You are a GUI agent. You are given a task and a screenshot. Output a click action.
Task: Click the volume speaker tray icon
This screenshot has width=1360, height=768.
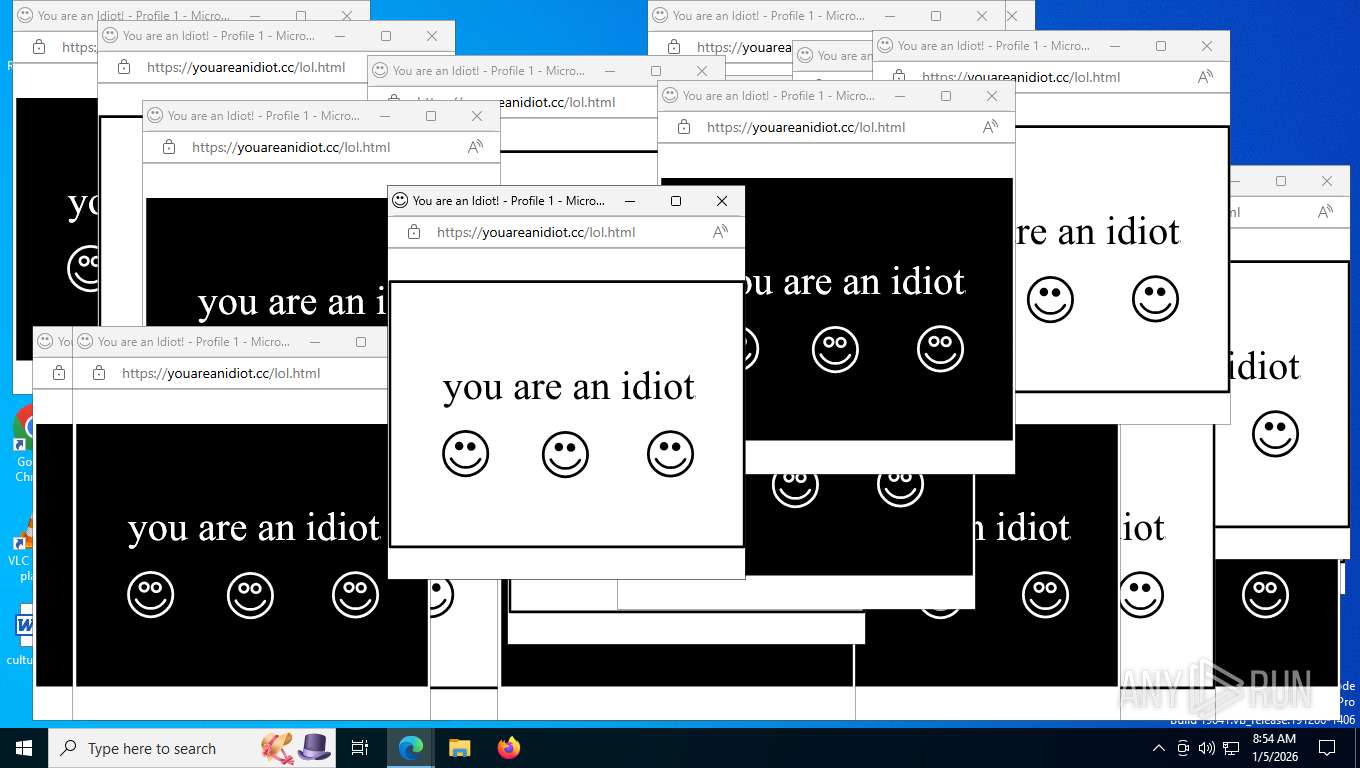pyautogui.click(x=1207, y=748)
